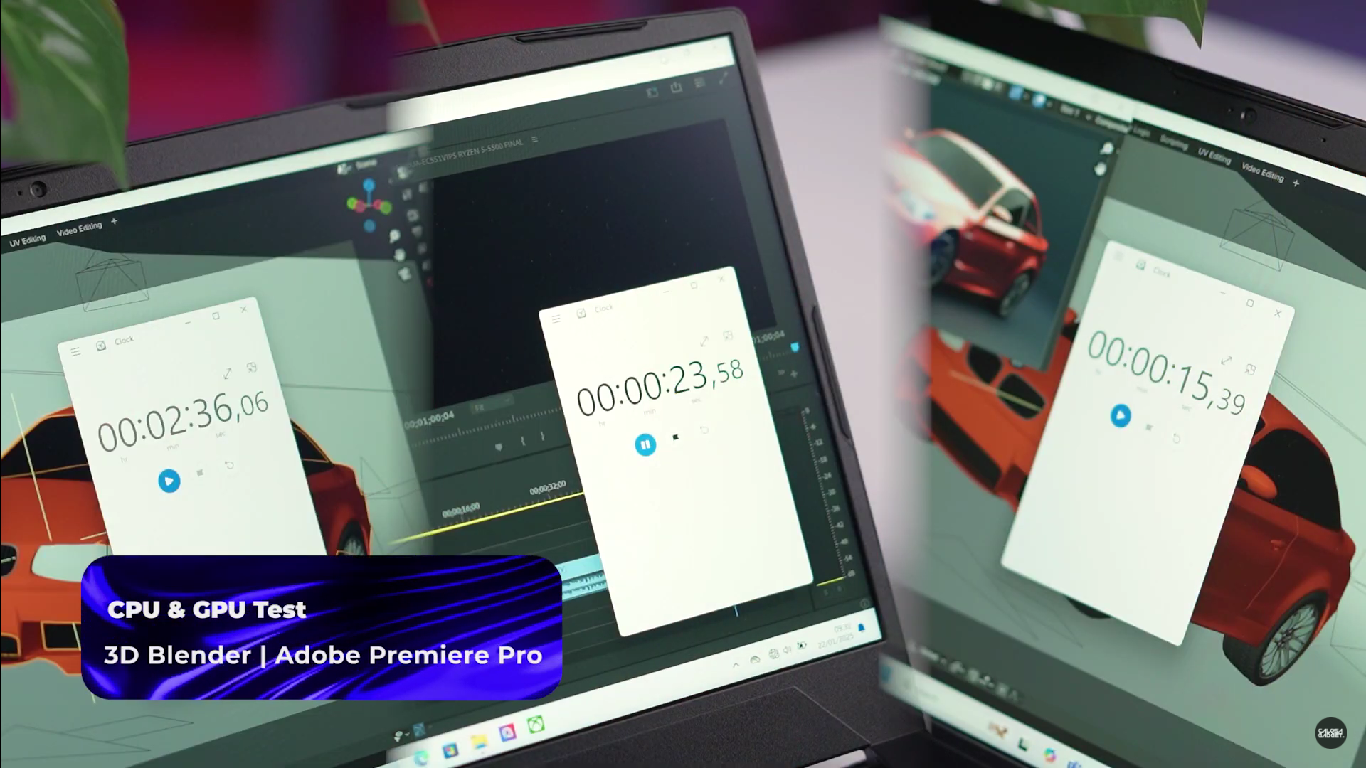Start the 00:00:15 stopwatch with play button
Image resolution: width=1366 pixels, height=768 pixels.
click(1121, 414)
